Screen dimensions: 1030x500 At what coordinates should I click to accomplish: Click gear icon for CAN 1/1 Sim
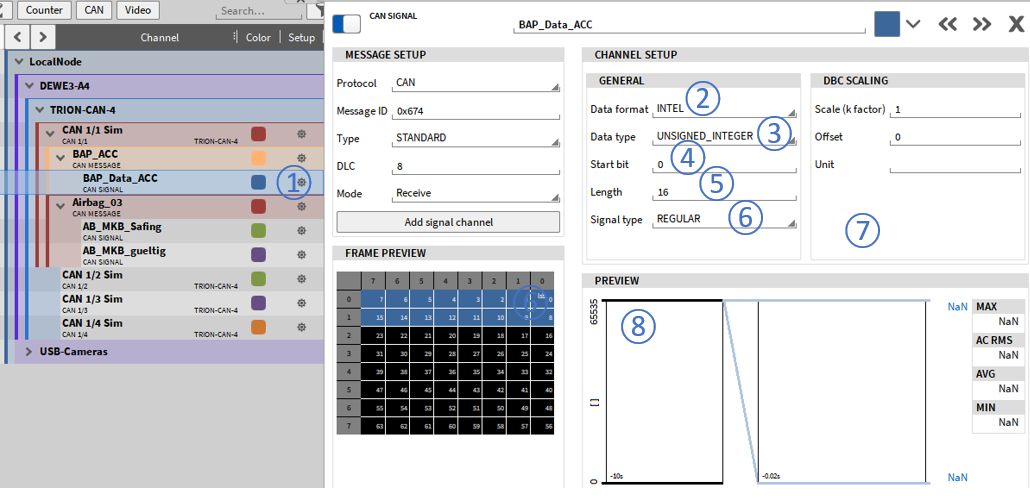tap(301, 133)
